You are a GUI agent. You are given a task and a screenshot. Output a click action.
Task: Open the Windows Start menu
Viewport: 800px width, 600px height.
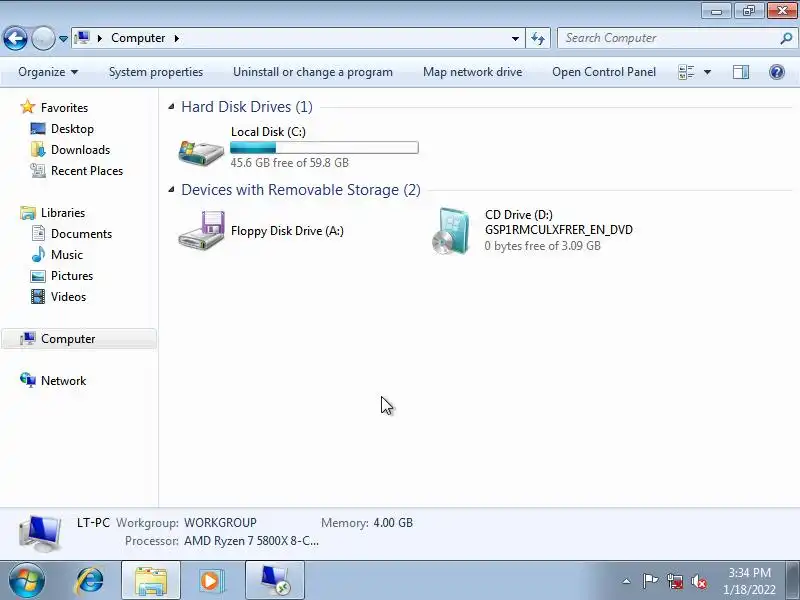click(27, 581)
